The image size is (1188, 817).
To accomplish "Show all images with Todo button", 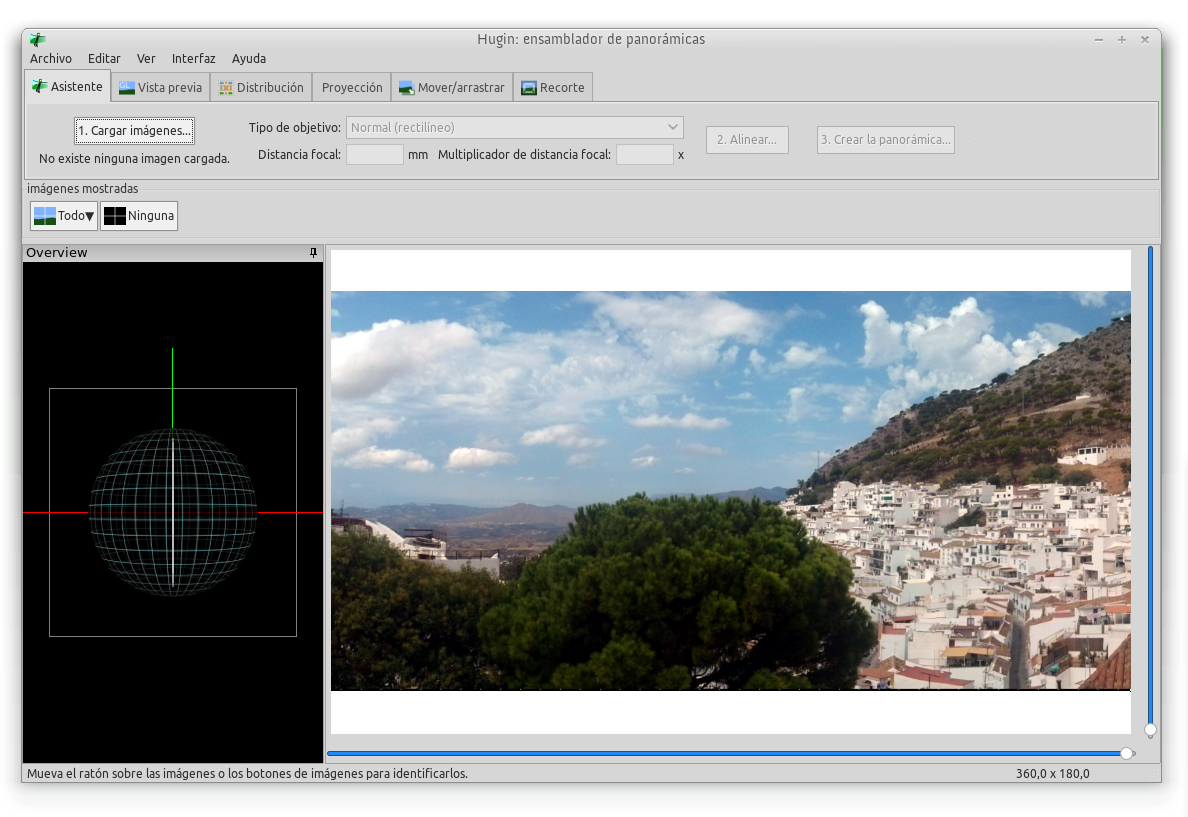I will tap(64, 216).
